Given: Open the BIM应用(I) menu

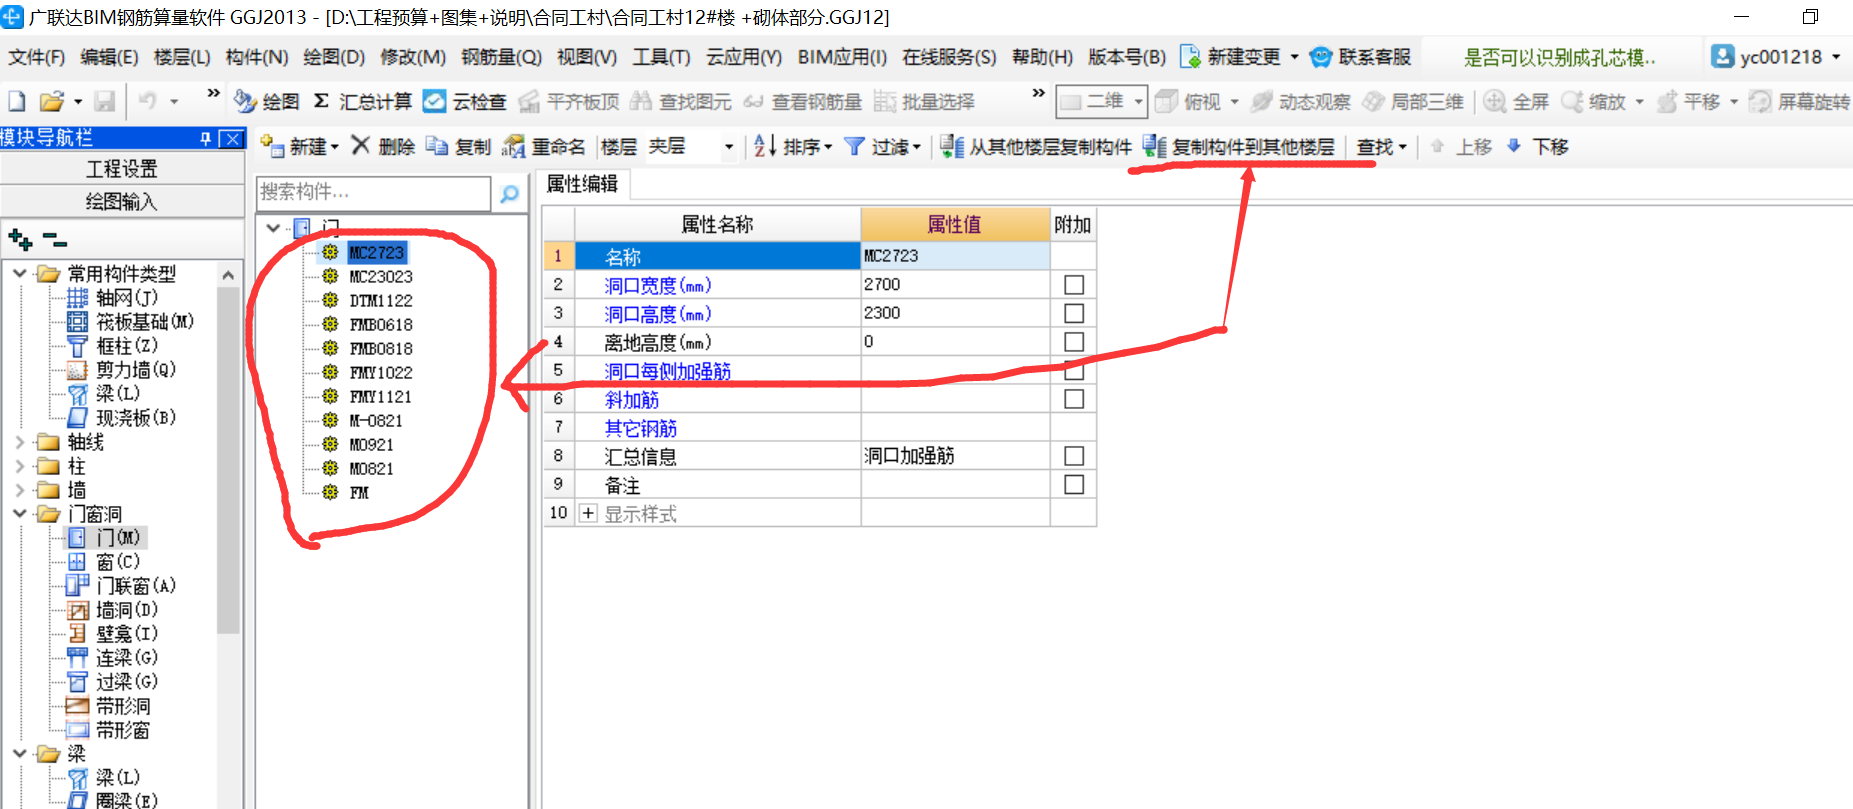Looking at the screenshot, I should click(x=842, y=57).
